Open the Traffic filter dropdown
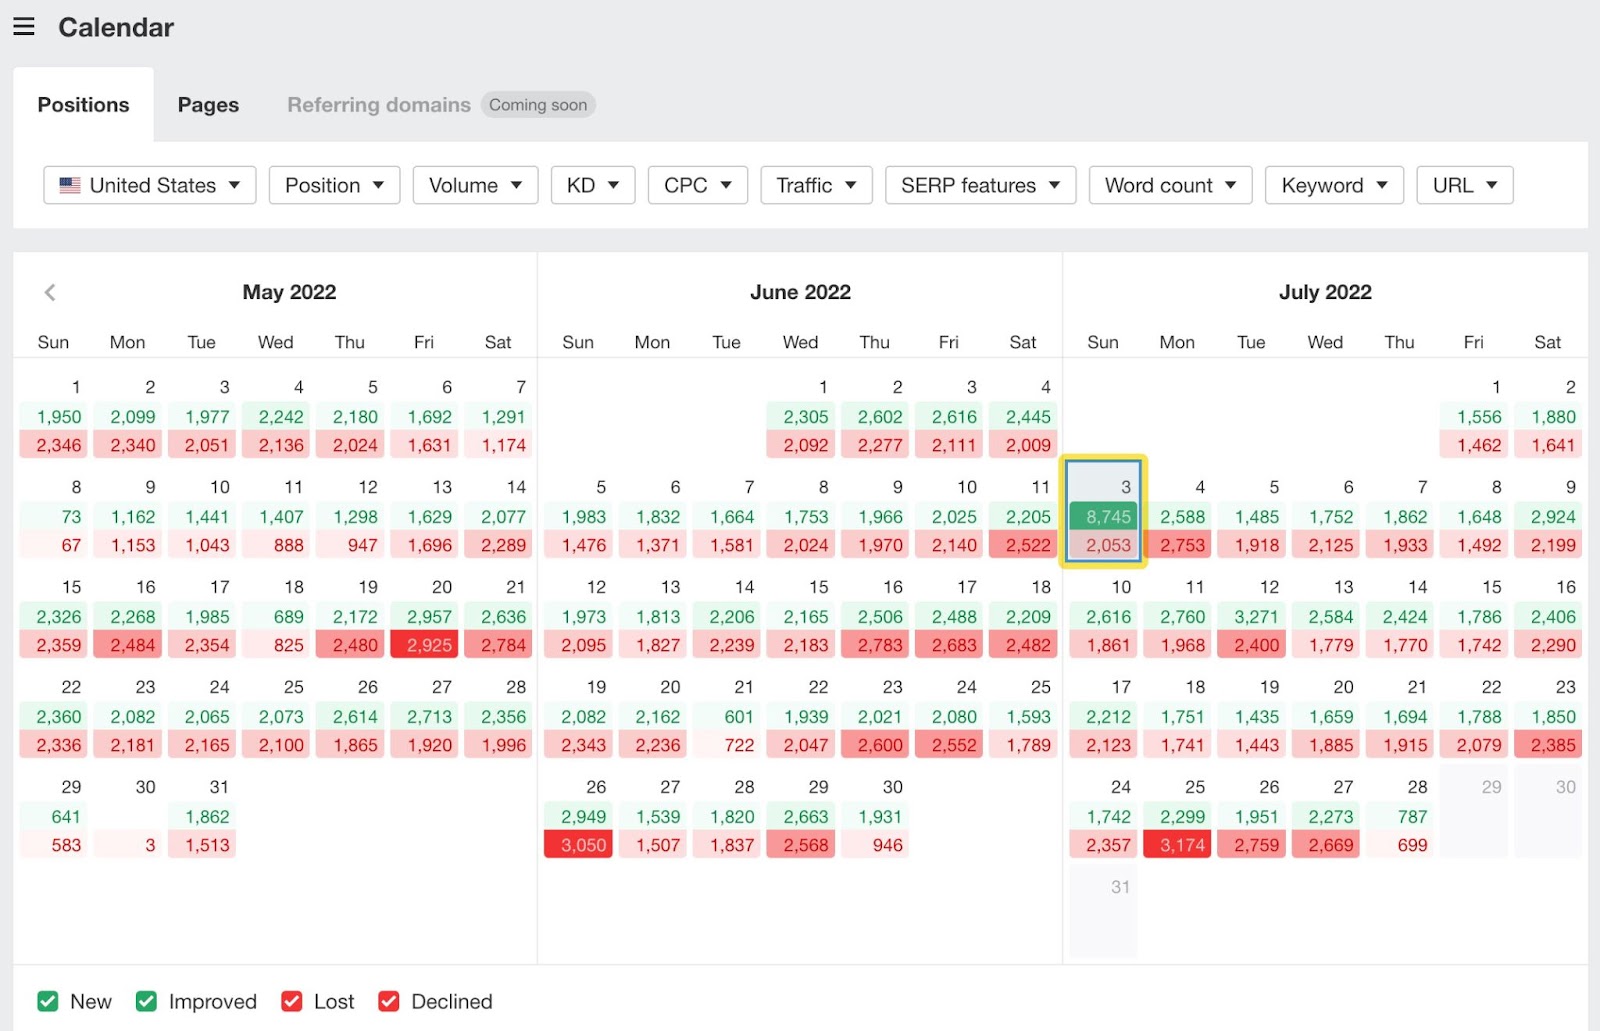Image resolution: width=1600 pixels, height=1031 pixels. [816, 185]
